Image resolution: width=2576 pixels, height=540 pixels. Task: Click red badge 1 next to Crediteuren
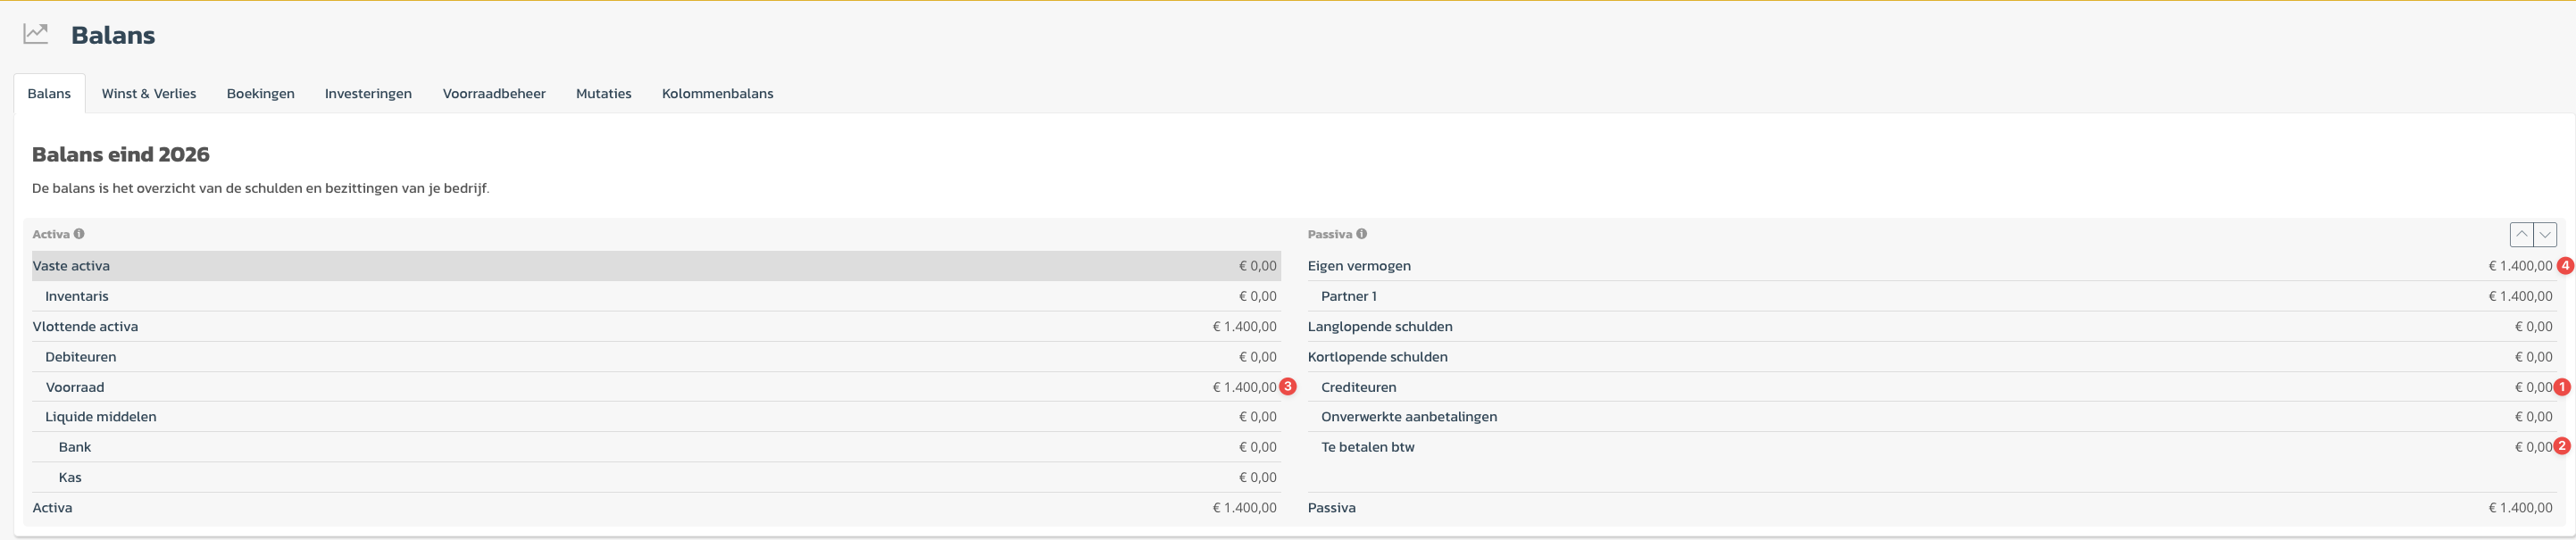2562,387
